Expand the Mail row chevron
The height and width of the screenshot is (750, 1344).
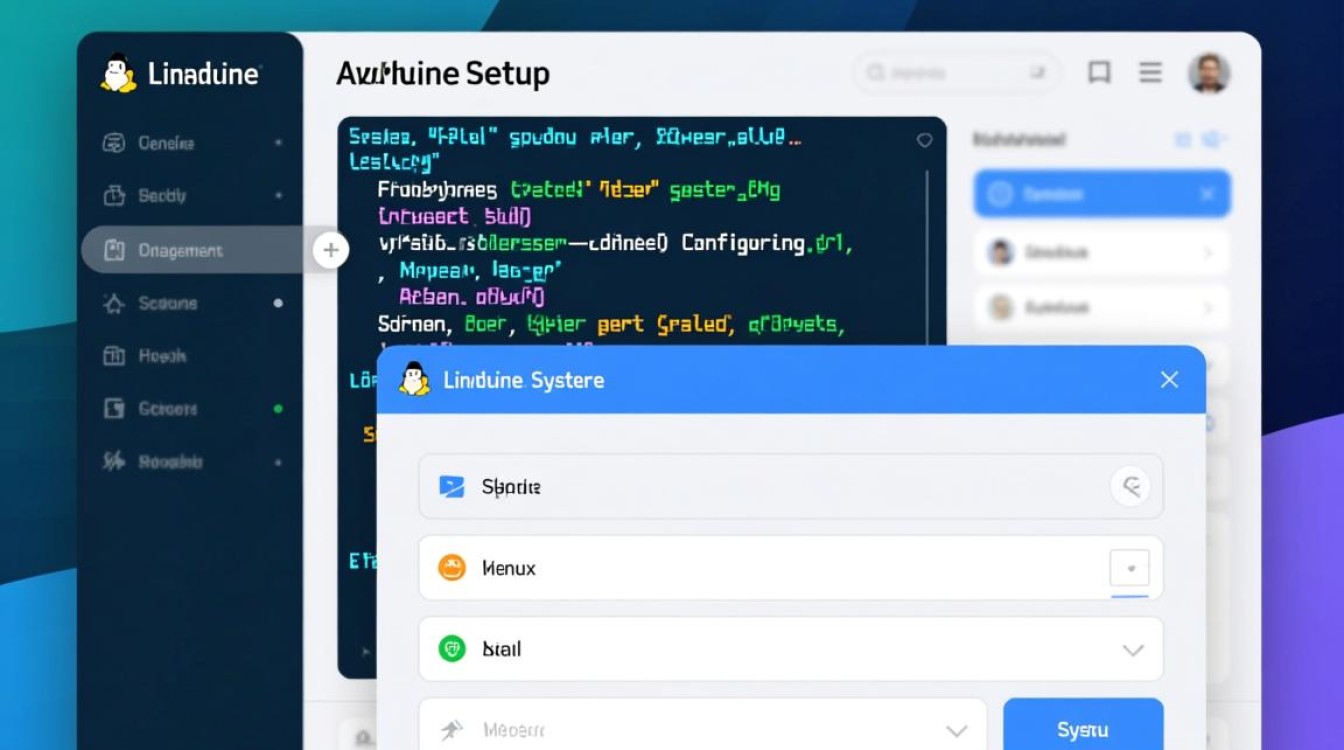[x=1132, y=650]
